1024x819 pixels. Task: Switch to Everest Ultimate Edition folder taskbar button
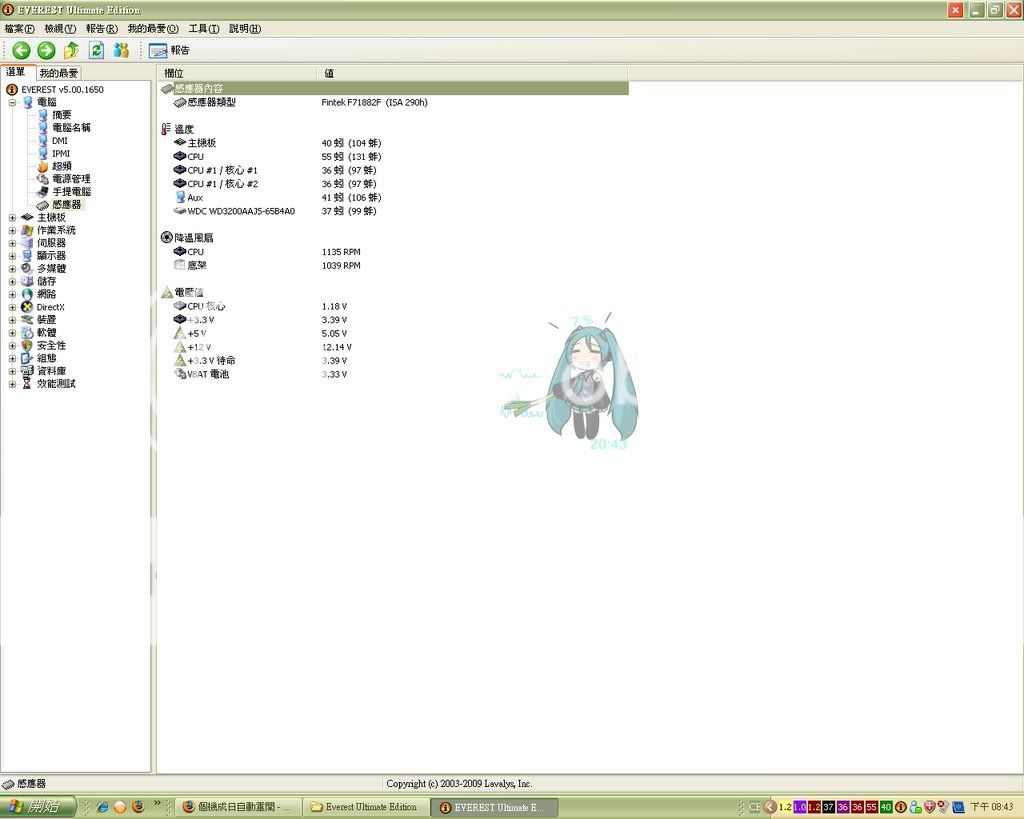click(366, 807)
